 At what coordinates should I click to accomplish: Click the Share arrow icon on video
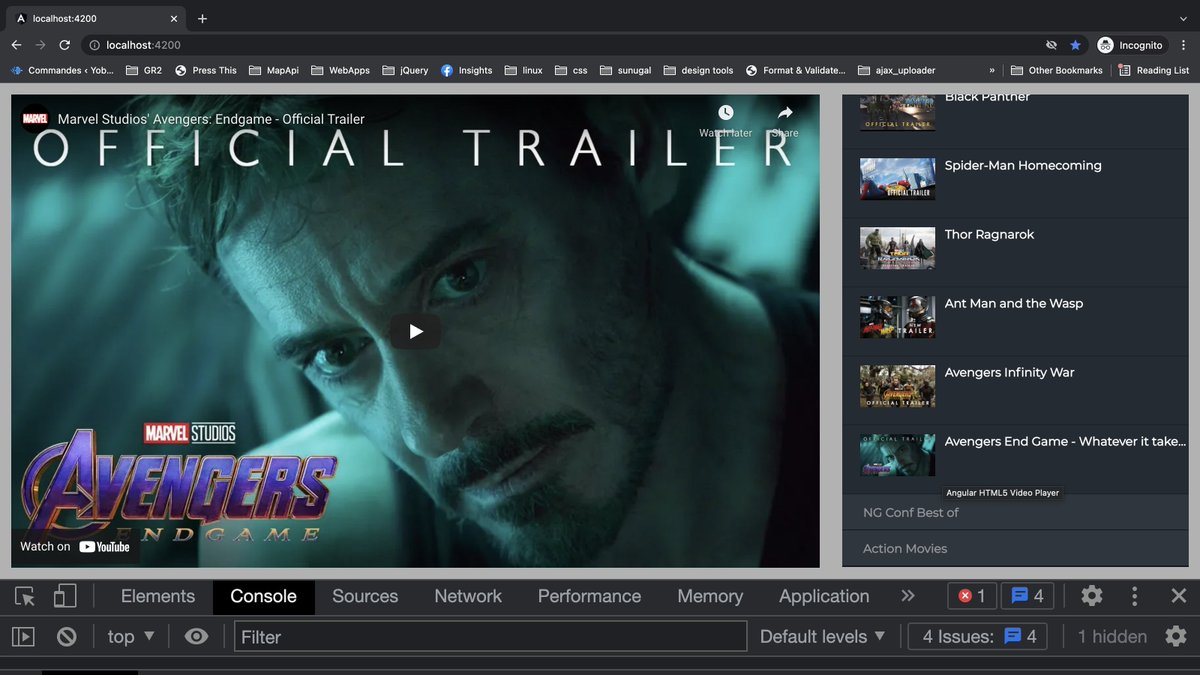tap(785, 113)
